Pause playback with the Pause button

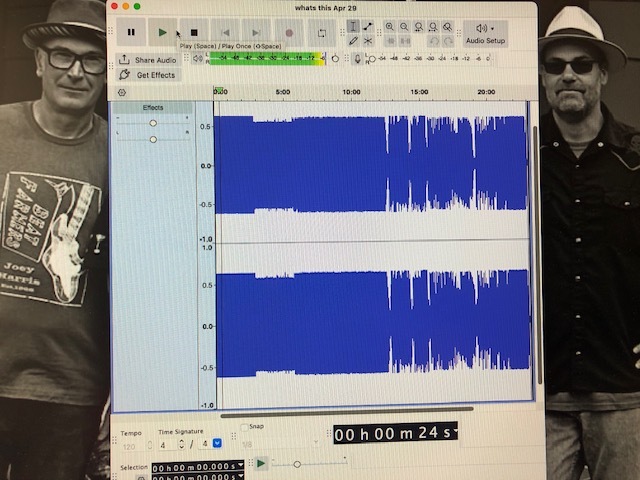pos(131,32)
